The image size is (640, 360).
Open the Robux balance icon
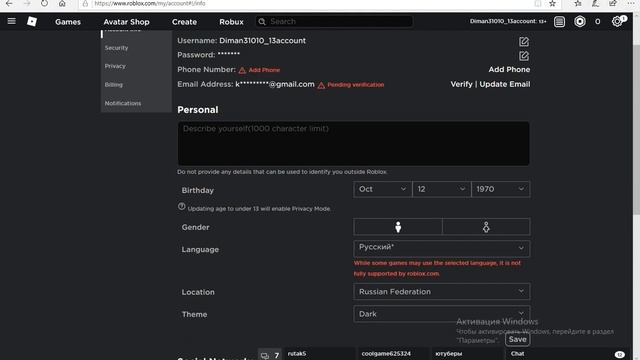[x=580, y=22]
